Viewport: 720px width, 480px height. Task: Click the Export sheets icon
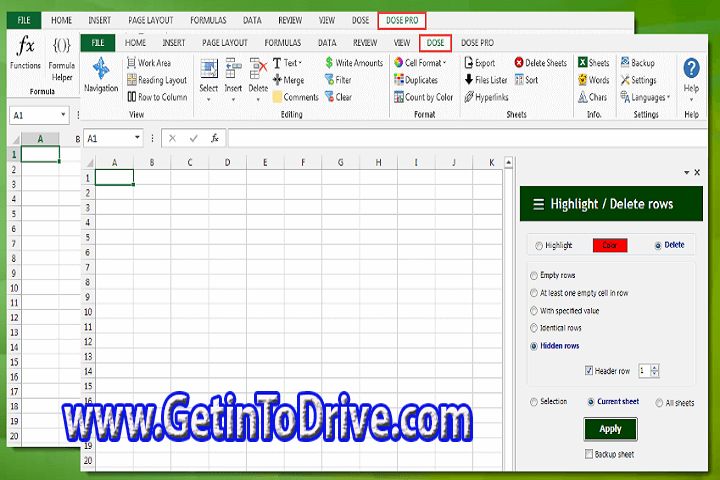click(x=468, y=62)
